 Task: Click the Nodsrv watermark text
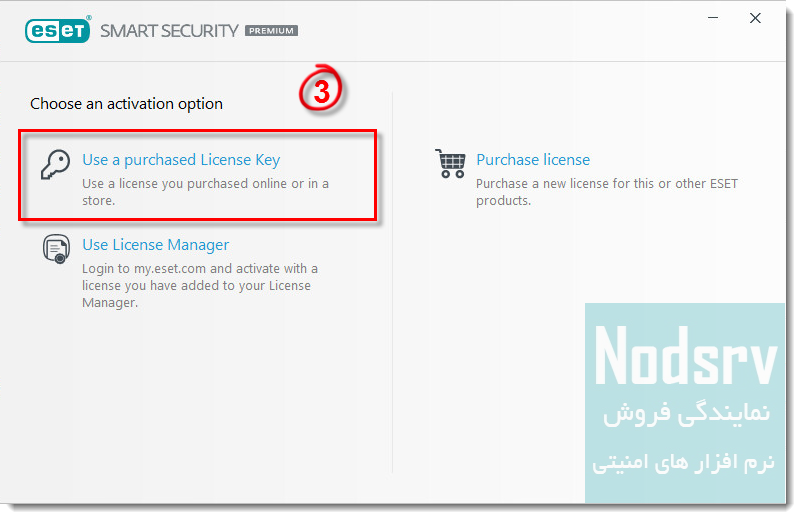(686, 356)
